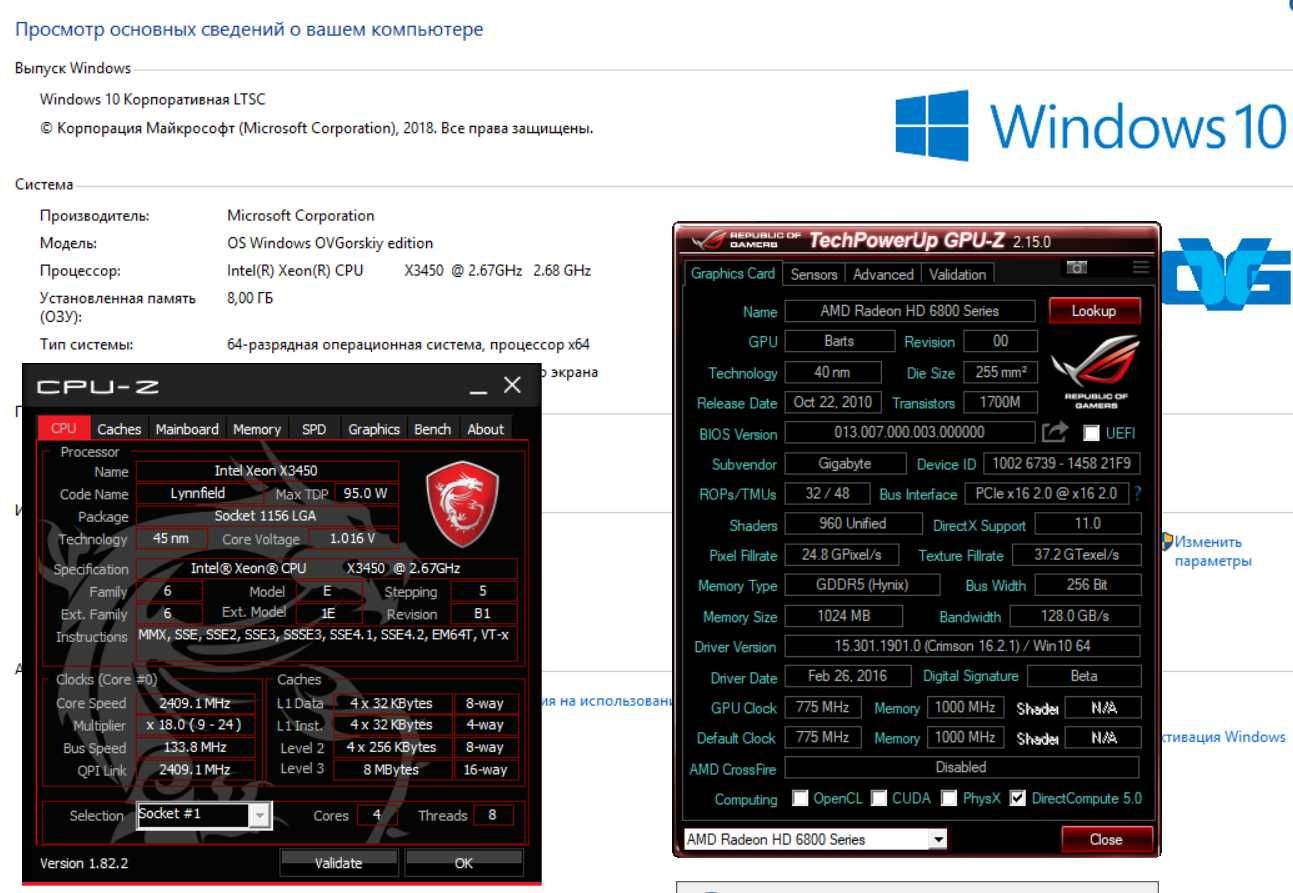Click the CPU-Z Validate button
Screen dimensions: 1293x893
point(339,862)
